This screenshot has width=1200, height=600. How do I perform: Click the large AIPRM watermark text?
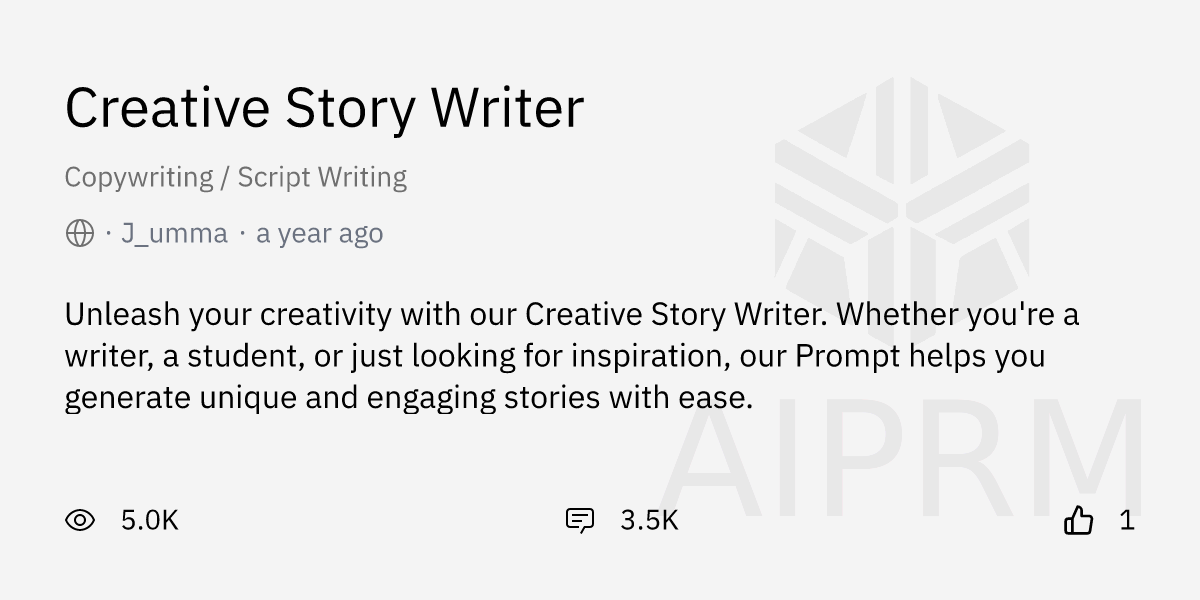coord(900,460)
